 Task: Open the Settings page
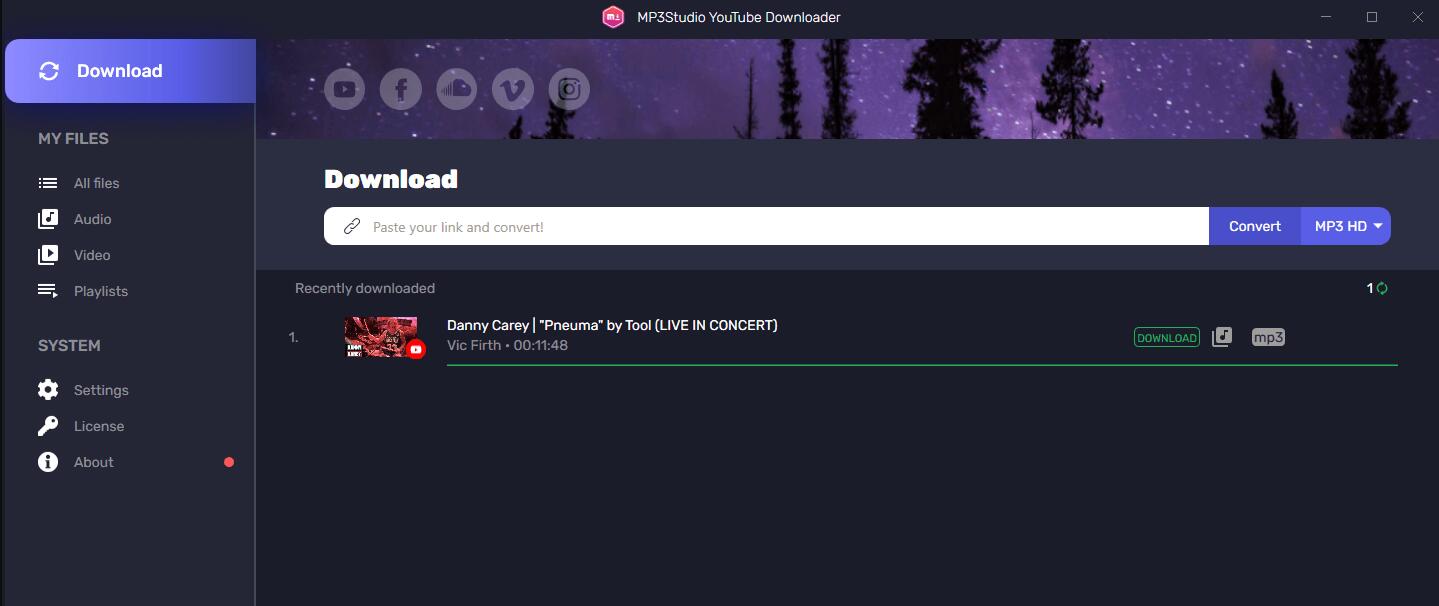pos(101,390)
